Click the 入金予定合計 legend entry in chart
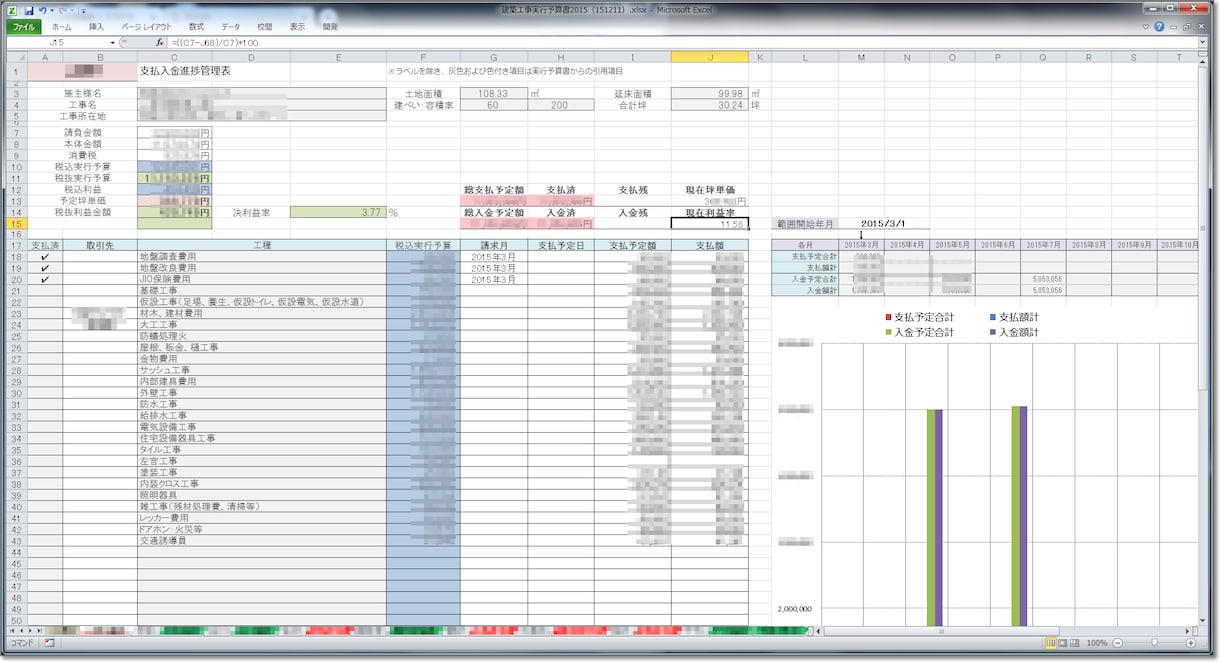 pyautogui.click(x=918, y=331)
